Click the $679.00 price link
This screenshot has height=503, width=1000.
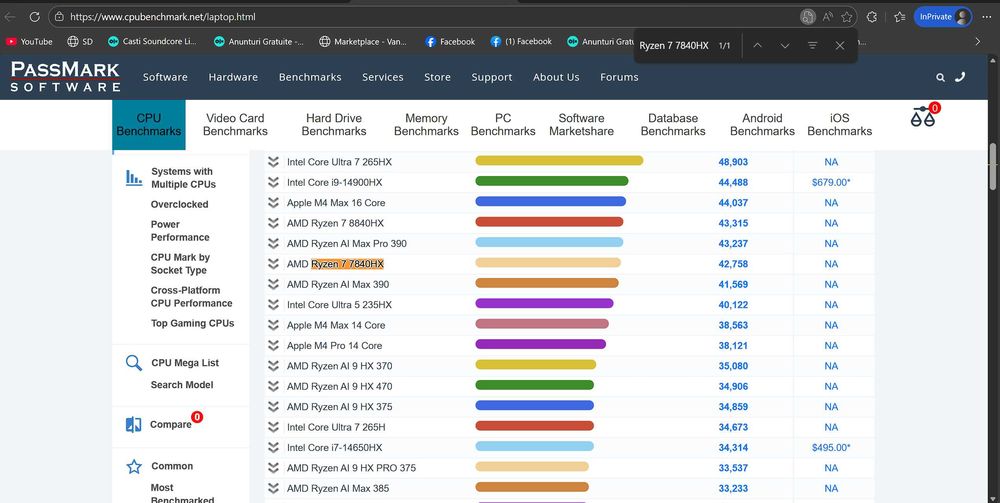(831, 182)
